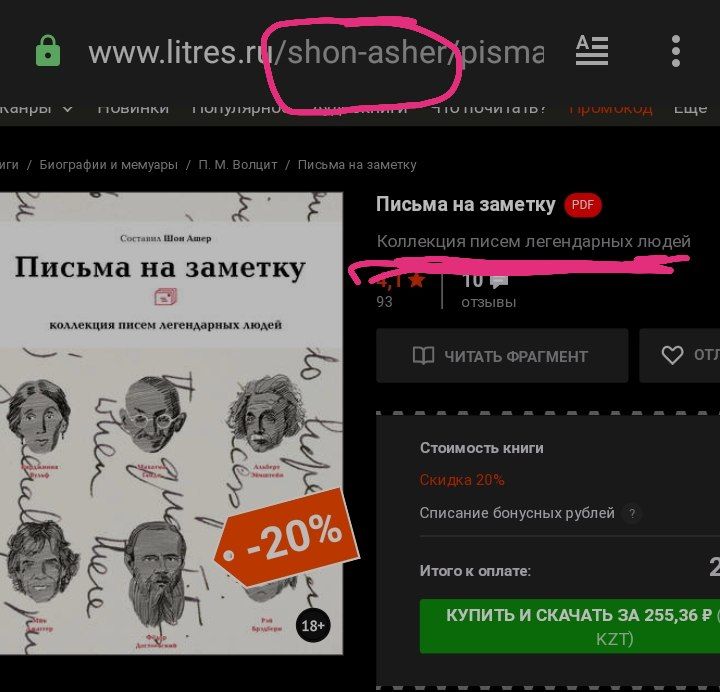Open the Промокод menu item
720x692 pixels.
coord(610,108)
